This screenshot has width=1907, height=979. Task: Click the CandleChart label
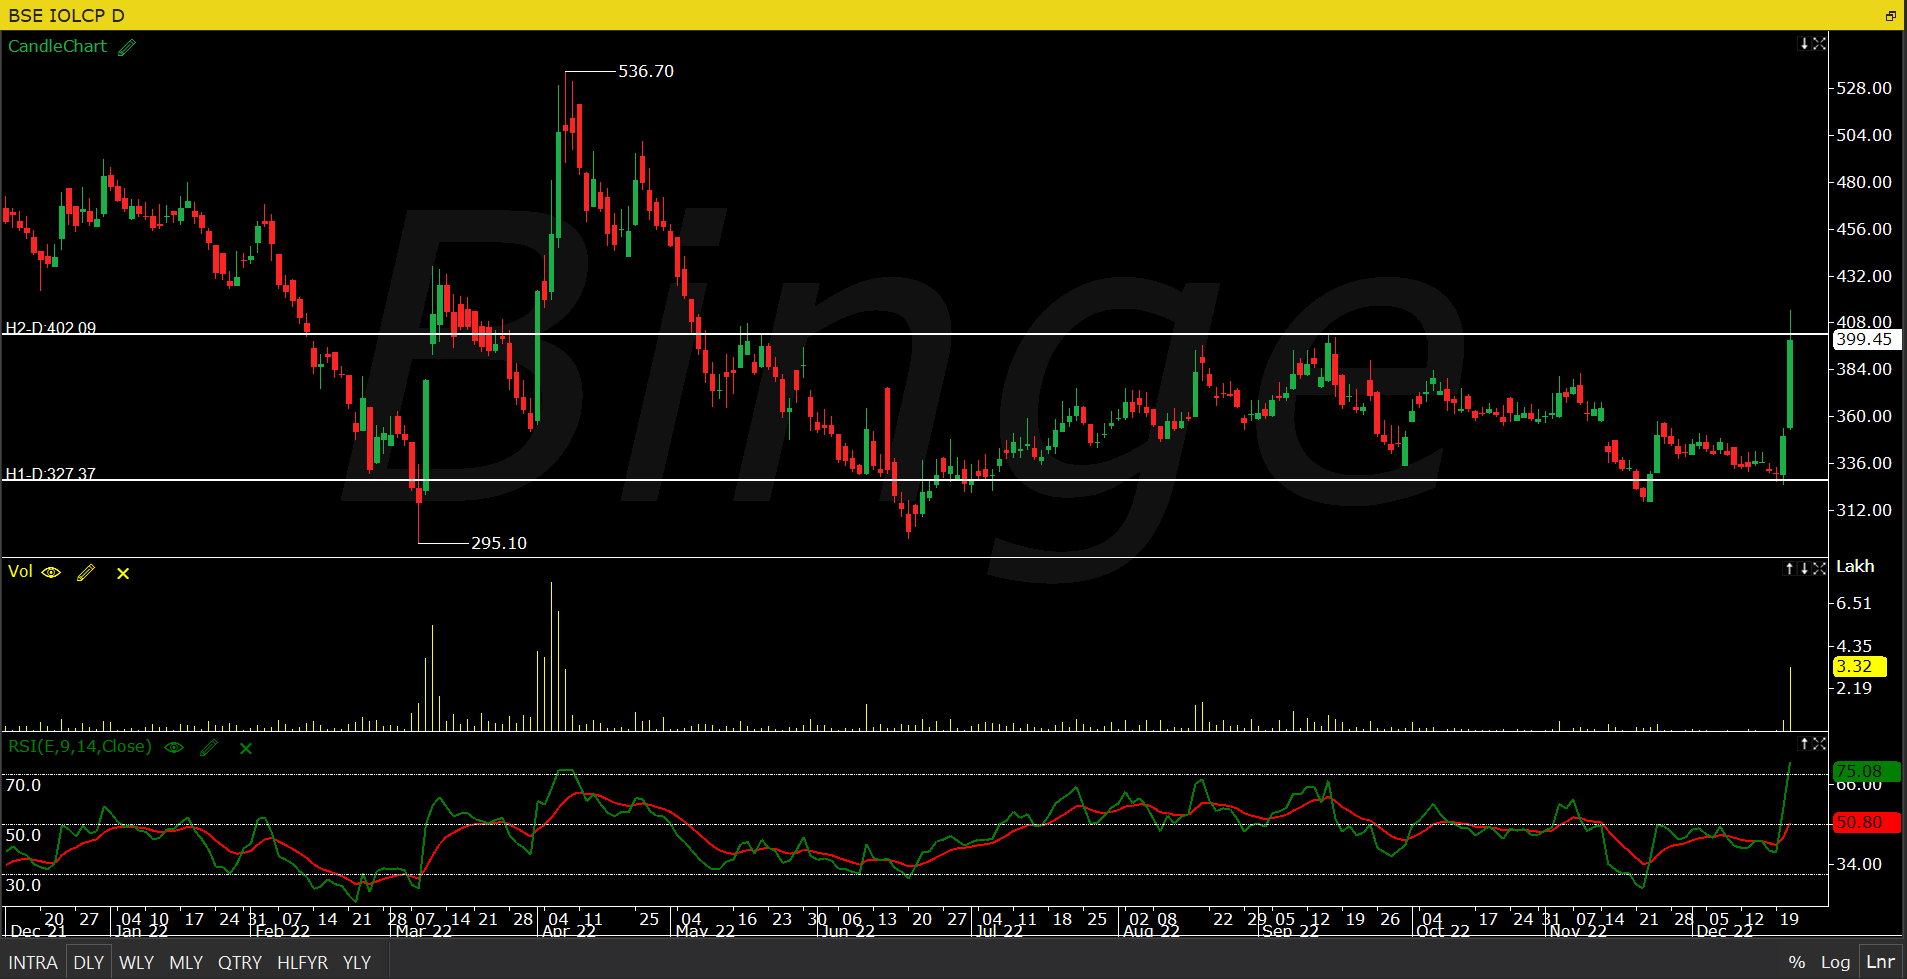[x=57, y=46]
